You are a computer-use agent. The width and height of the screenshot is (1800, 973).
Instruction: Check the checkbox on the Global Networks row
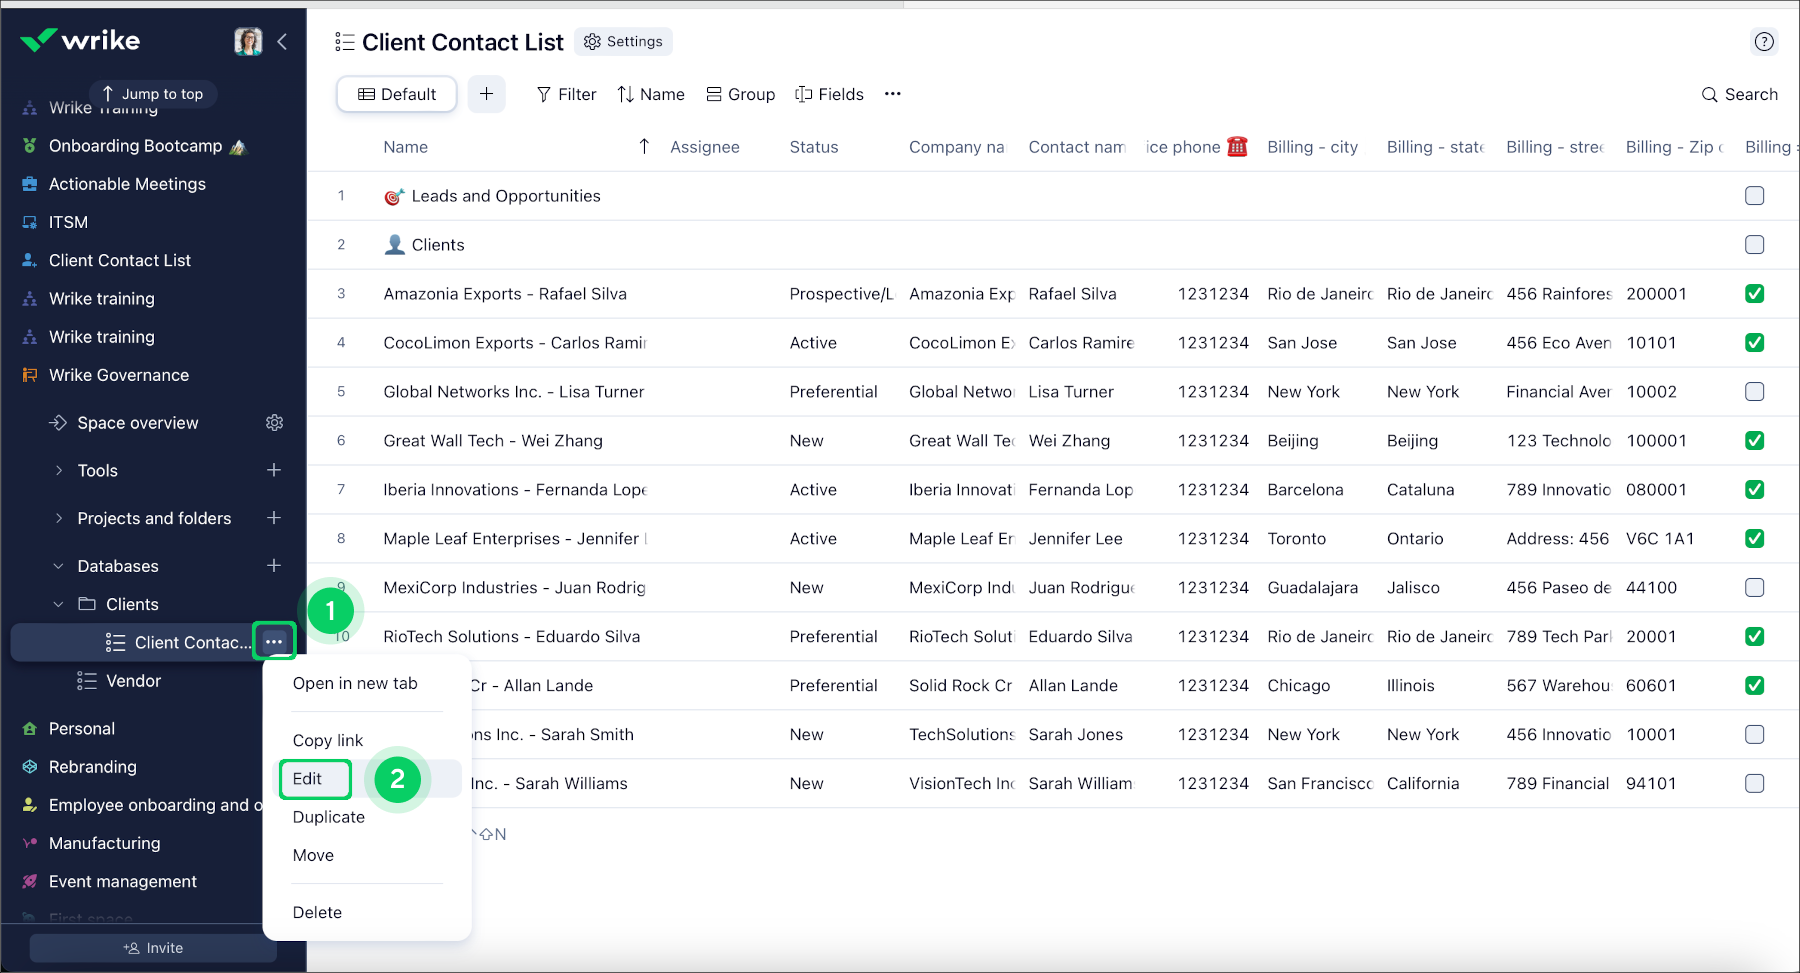[1754, 391]
